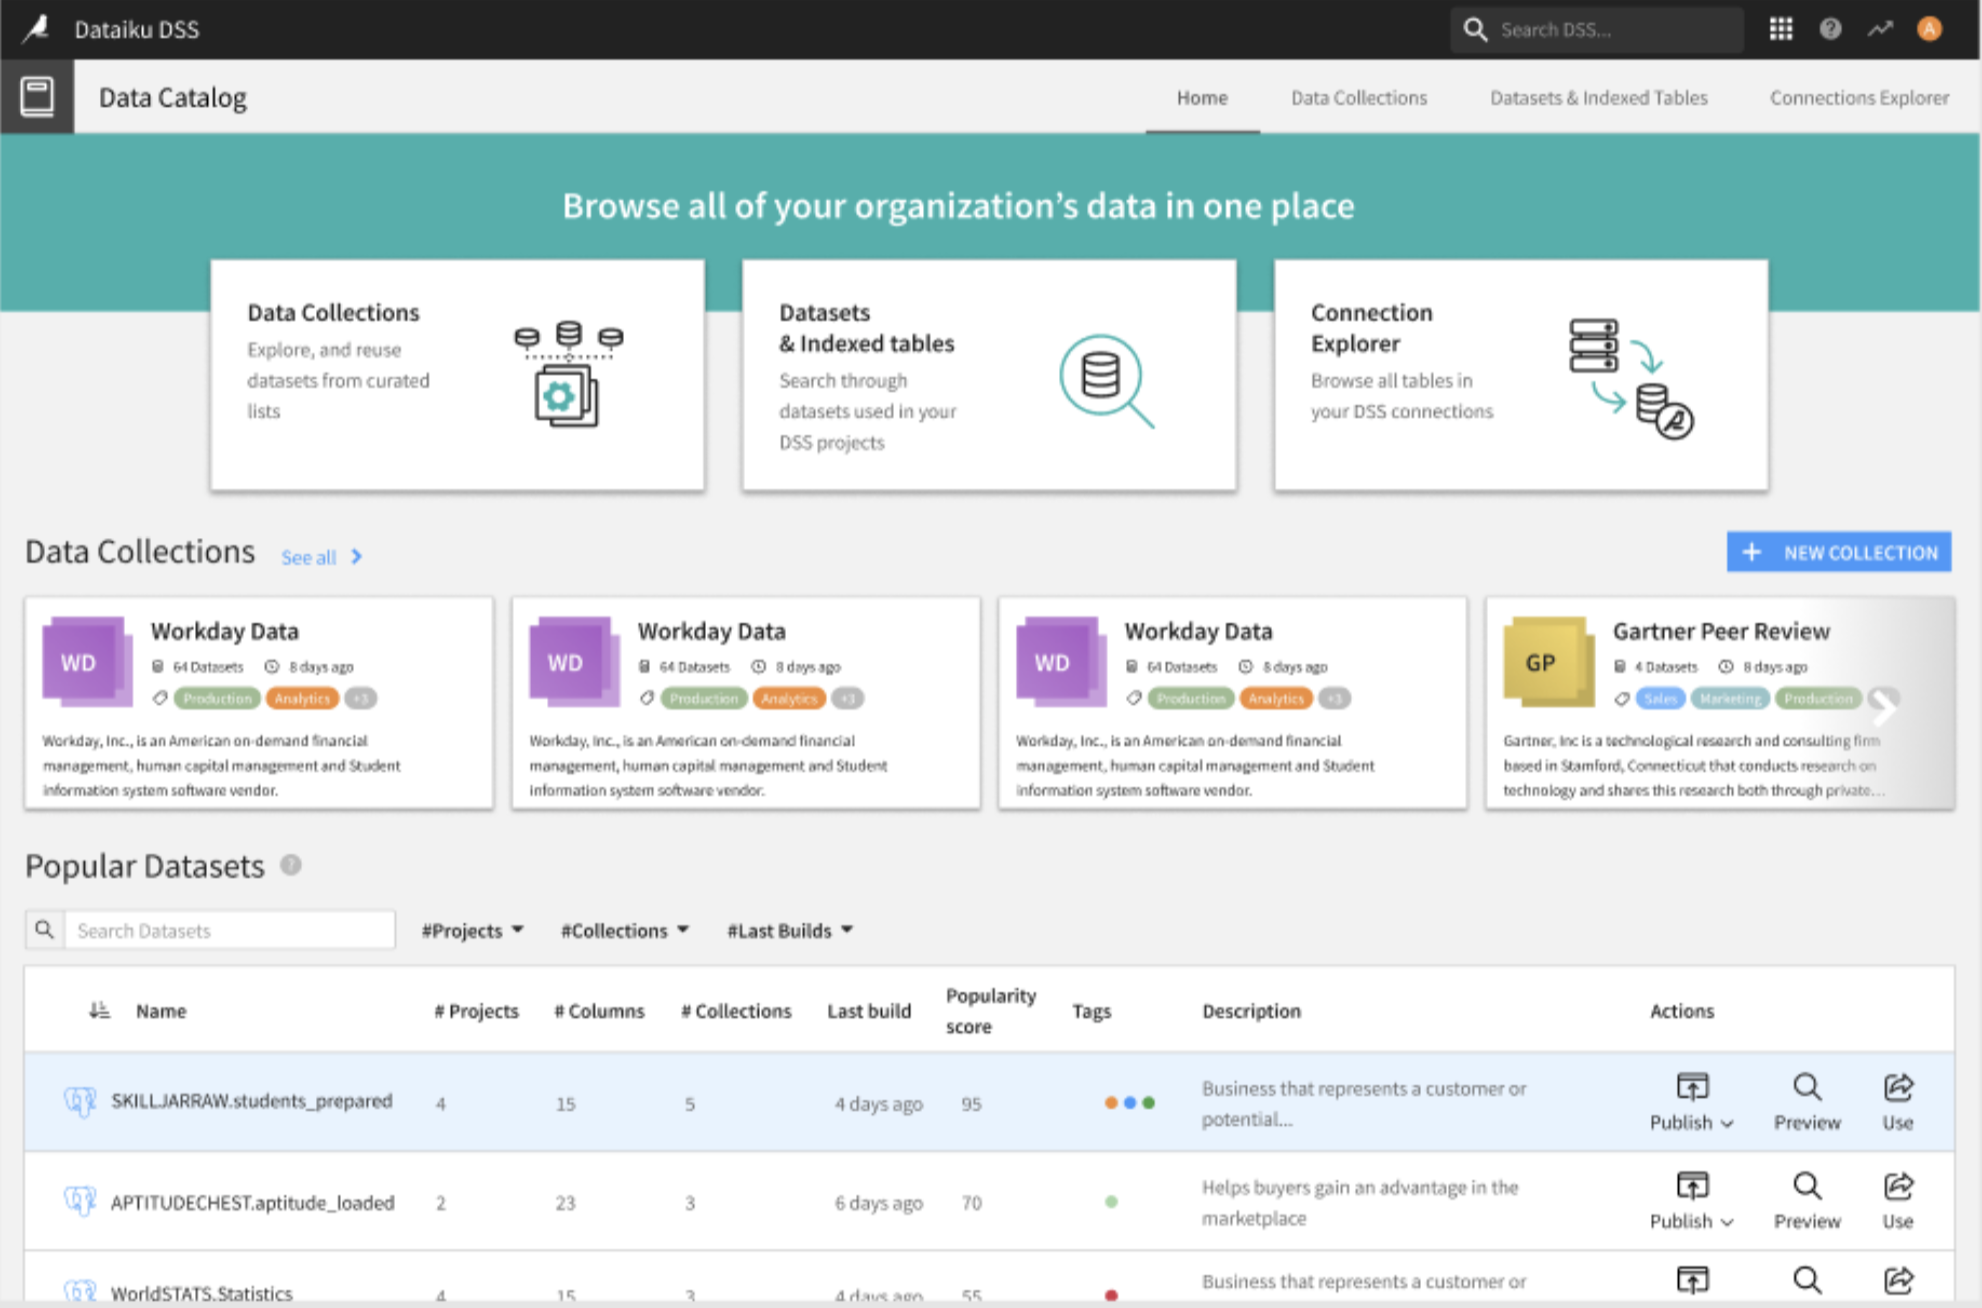This screenshot has width=1982, height=1308.
Task: Click the red tag dot in WorldSTATS row
Action: pos(1111,1295)
